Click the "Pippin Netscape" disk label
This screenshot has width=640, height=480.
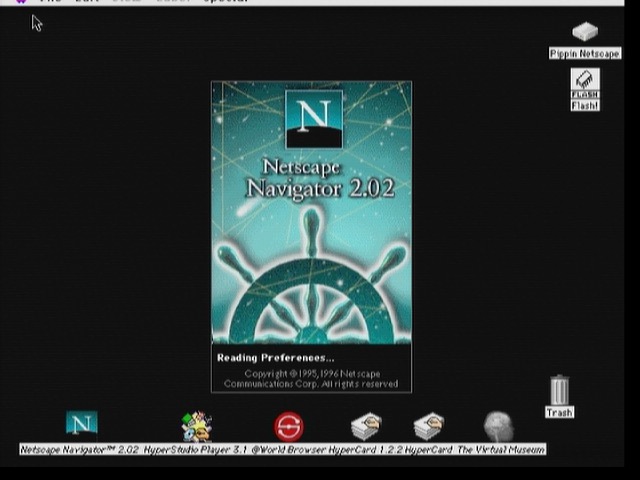585,53
